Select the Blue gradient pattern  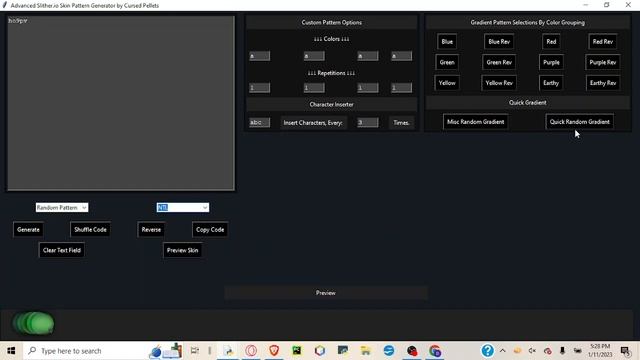(447, 42)
